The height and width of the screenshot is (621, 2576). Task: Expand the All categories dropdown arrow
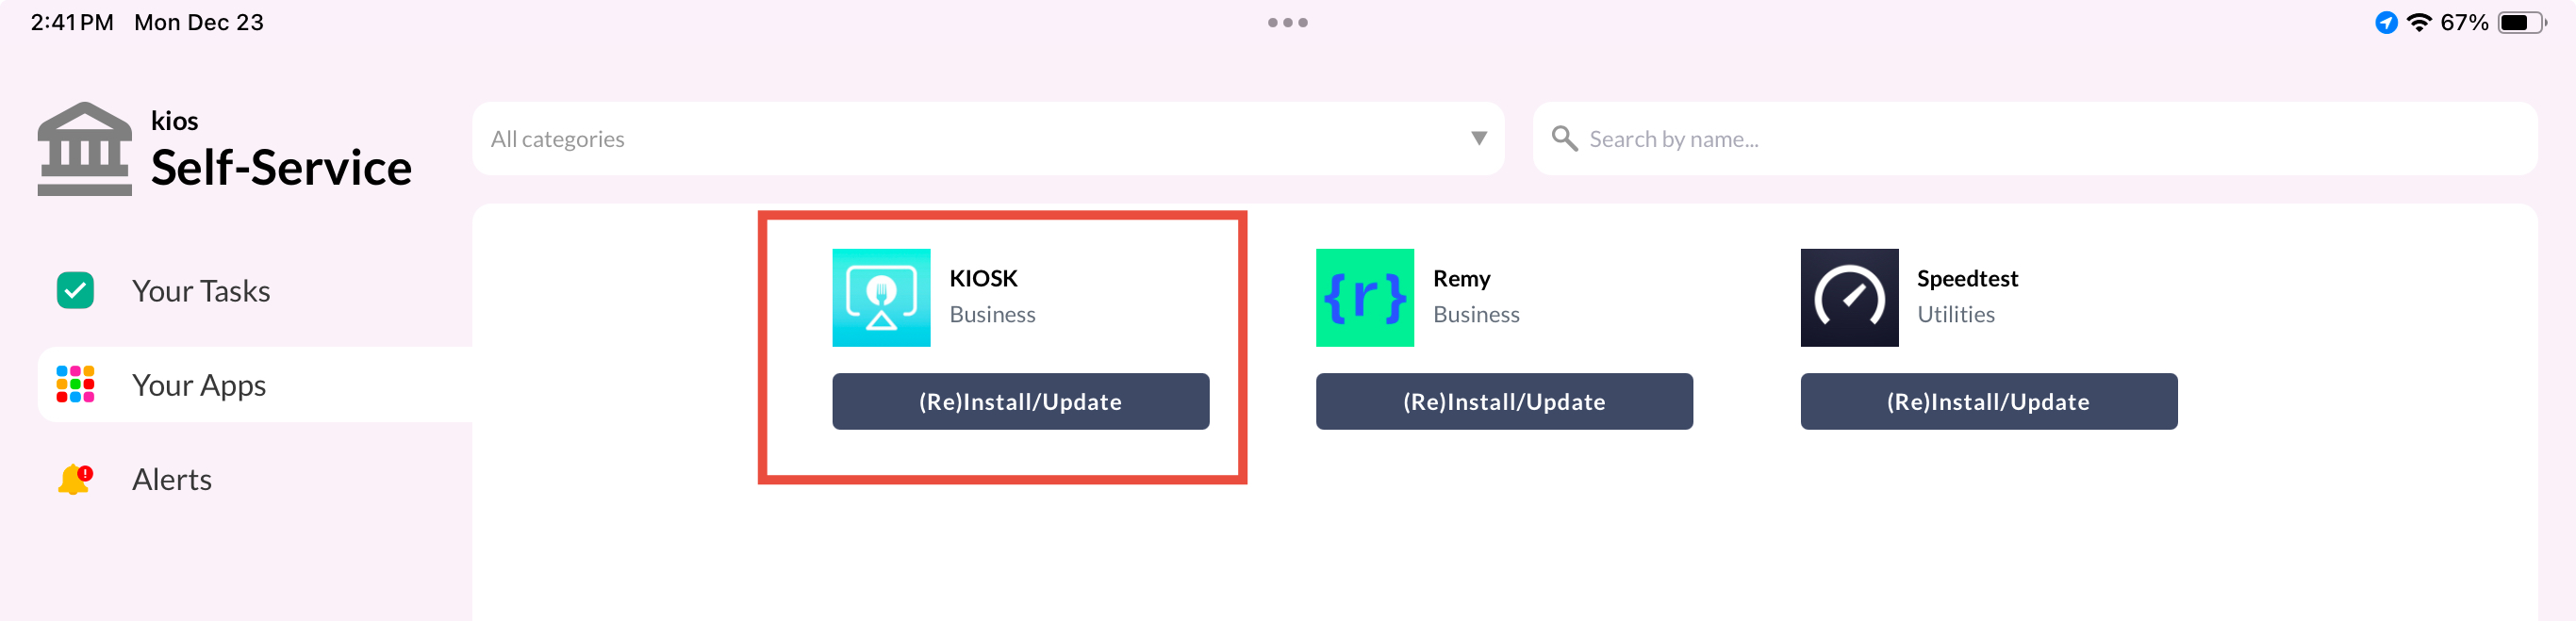[1478, 138]
